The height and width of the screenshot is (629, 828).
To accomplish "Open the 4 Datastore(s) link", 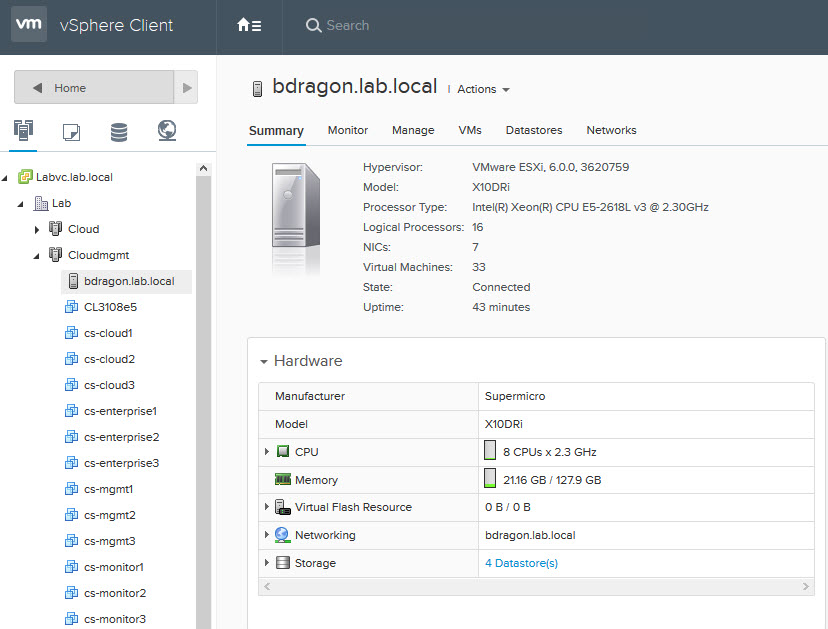I will click(x=519, y=562).
